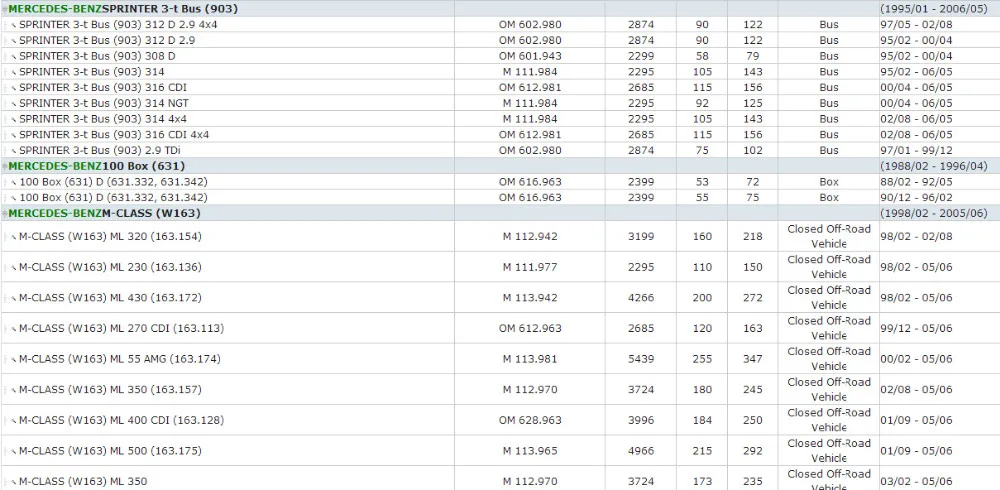Click displacement value 3199
This screenshot has height=490, width=1000.
pos(641,237)
